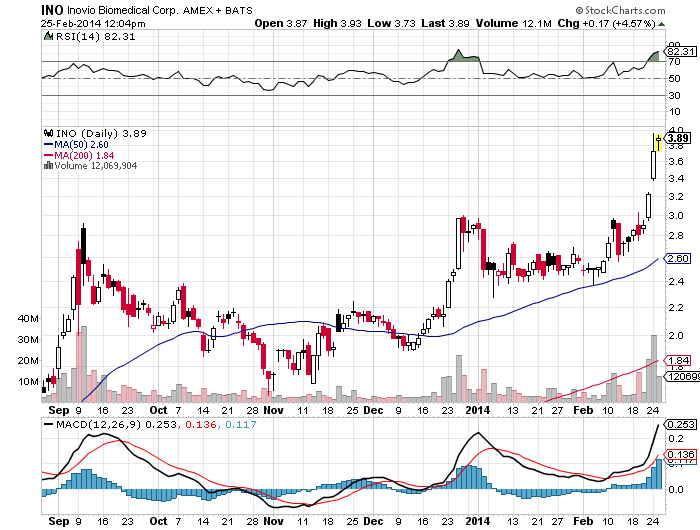Click 'Inovio Biomedical Corp.' company name
The width and height of the screenshot is (700, 530).
pos(123,11)
